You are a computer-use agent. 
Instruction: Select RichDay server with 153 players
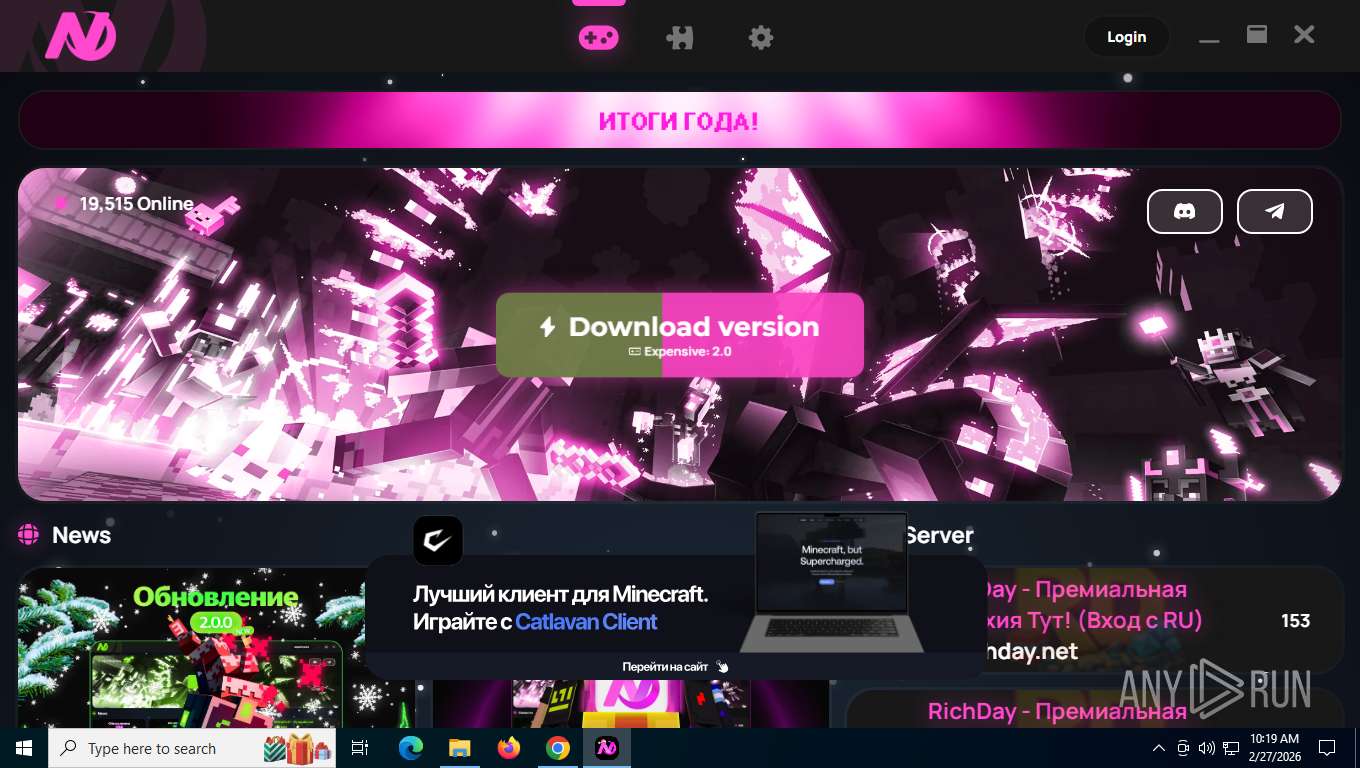click(x=1094, y=621)
